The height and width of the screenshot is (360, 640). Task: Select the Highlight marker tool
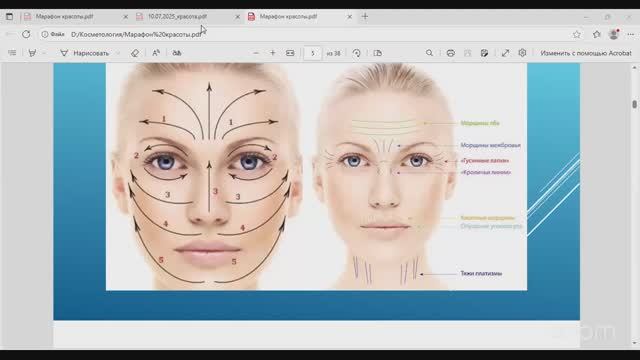coord(32,53)
